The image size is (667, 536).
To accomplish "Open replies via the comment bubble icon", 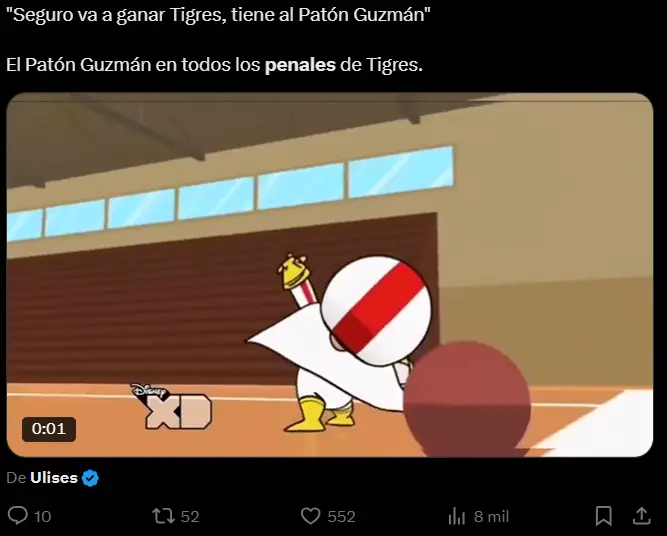I will pyautogui.click(x=18, y=516).
